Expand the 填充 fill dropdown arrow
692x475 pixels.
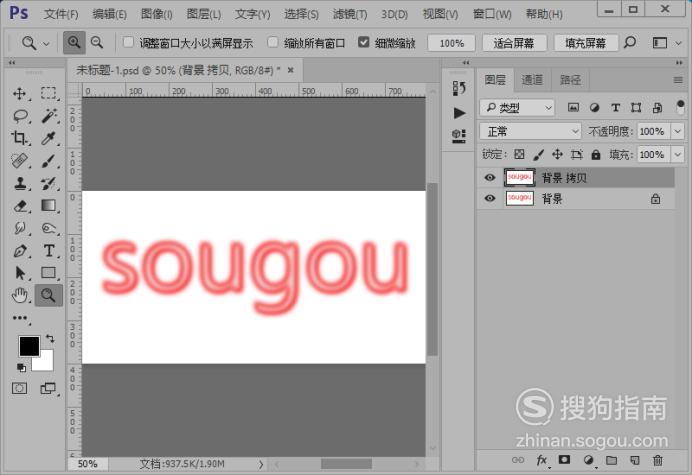[x=677, y=155]
